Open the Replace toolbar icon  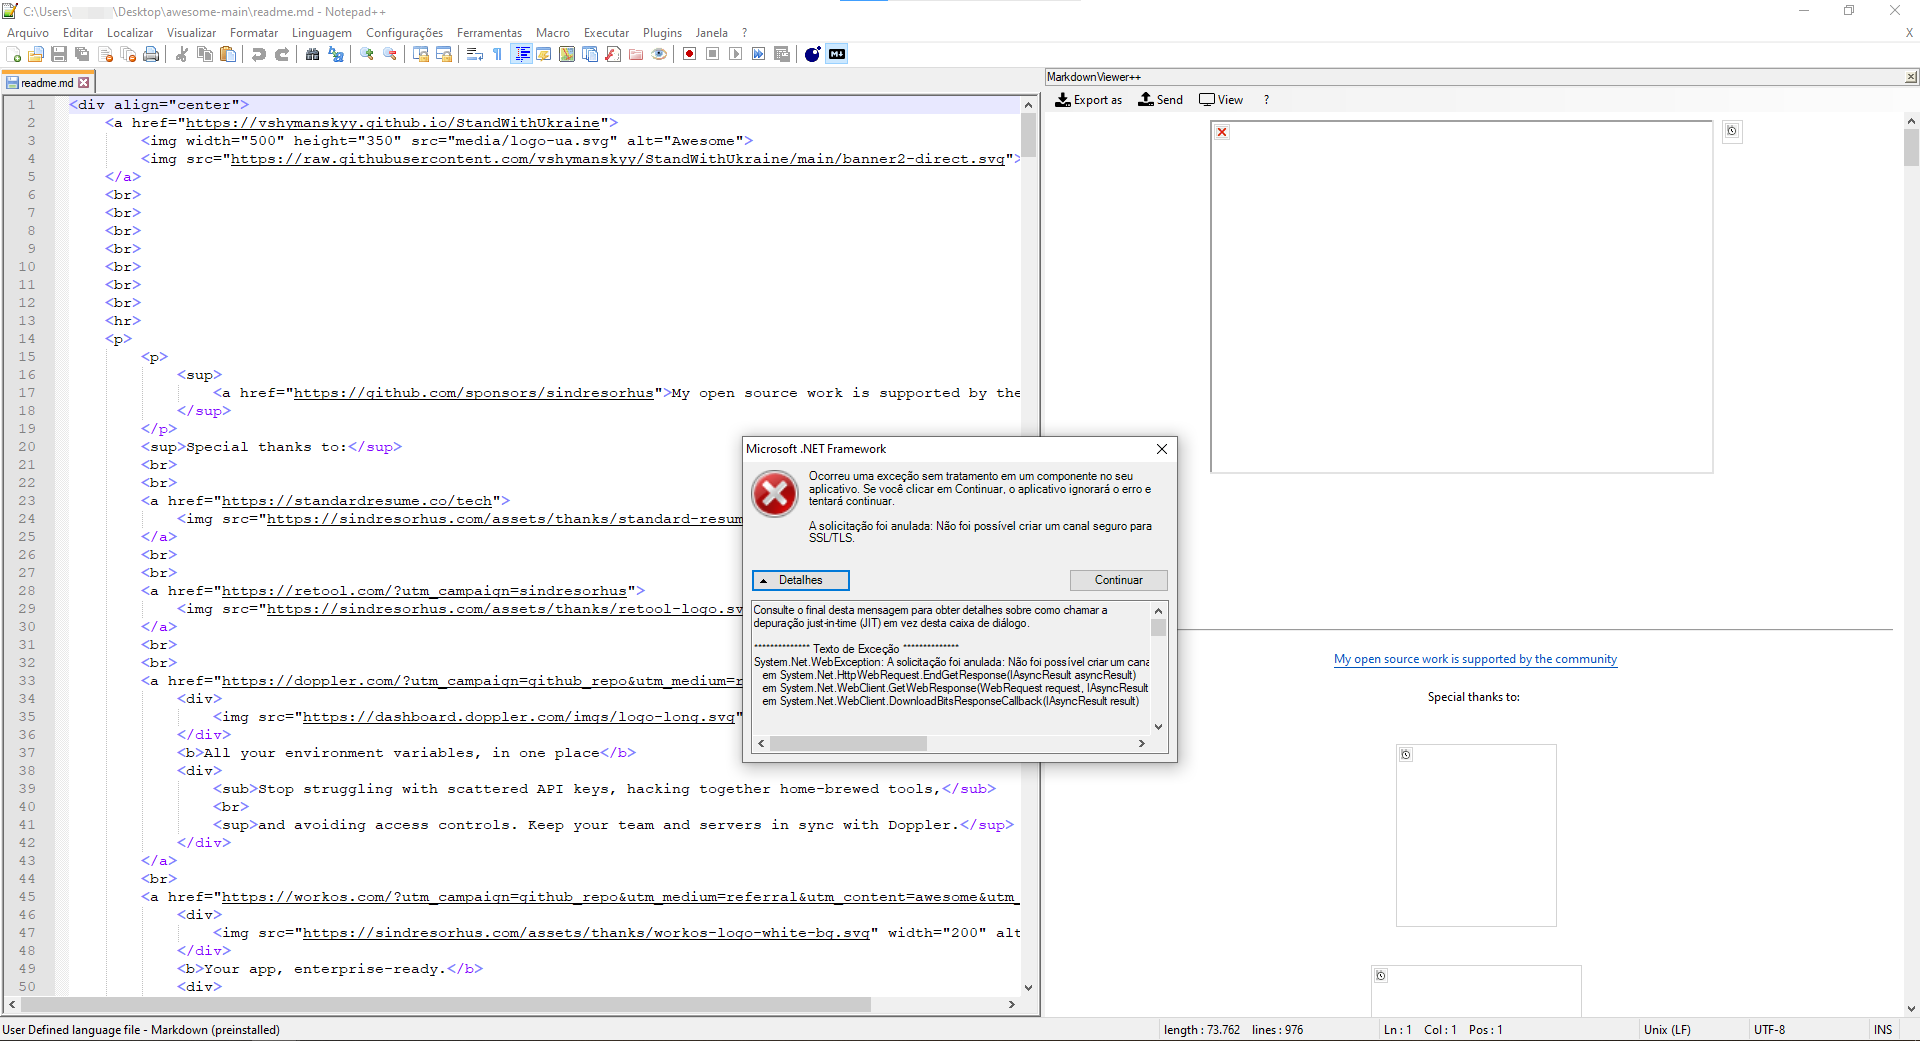pyautogui.click(x=336, y=54)
